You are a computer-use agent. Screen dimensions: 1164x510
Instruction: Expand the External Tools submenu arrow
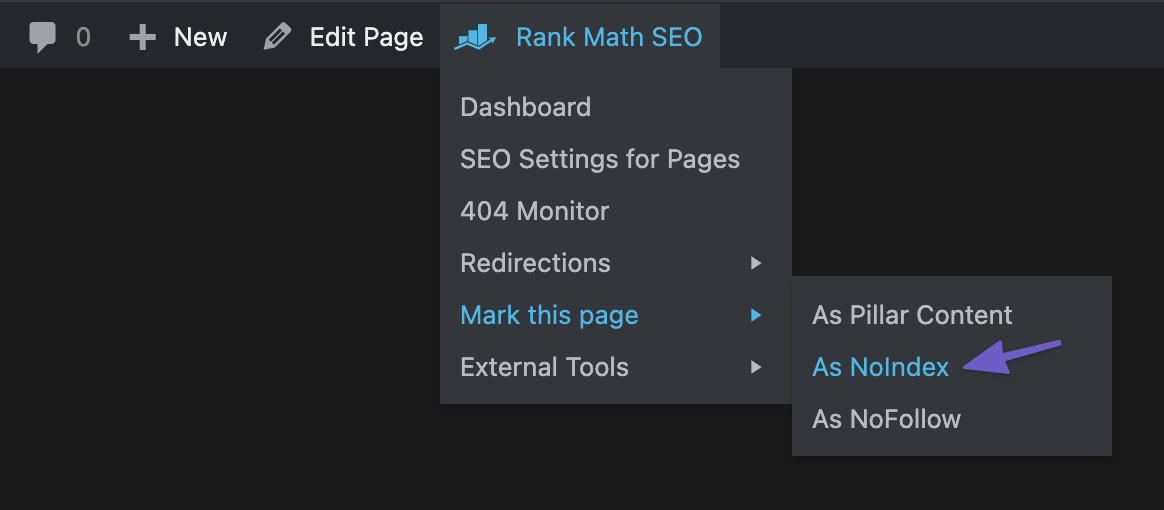756,367
